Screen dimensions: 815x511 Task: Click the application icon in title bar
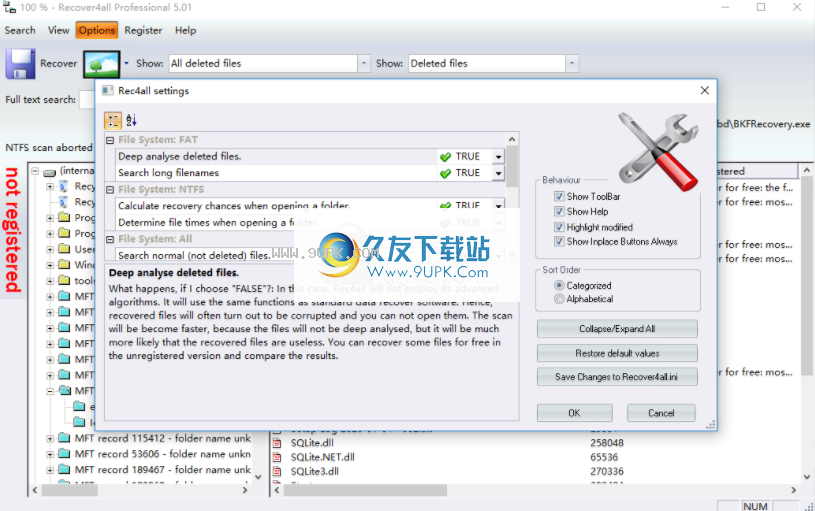tap(9, 7)
